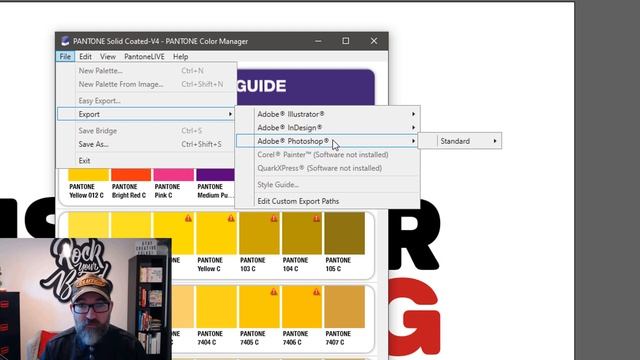Click warning icon on PANTONE 7405 C swatch
The width and height of the screenshot is (640, 360).
(274, 292)
